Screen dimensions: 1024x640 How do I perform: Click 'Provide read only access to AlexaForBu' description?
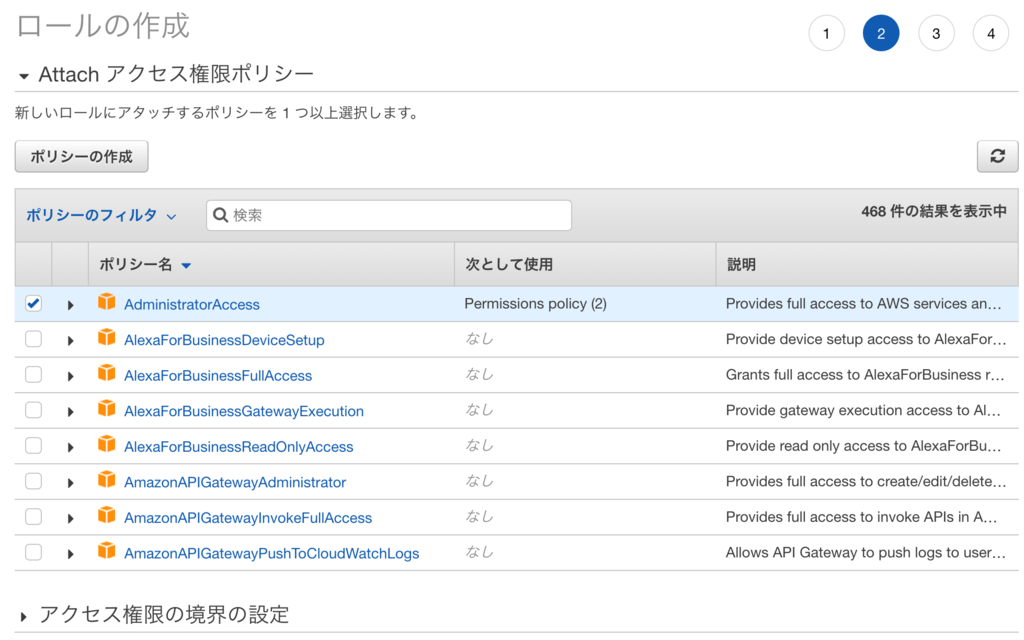point(863,446)
